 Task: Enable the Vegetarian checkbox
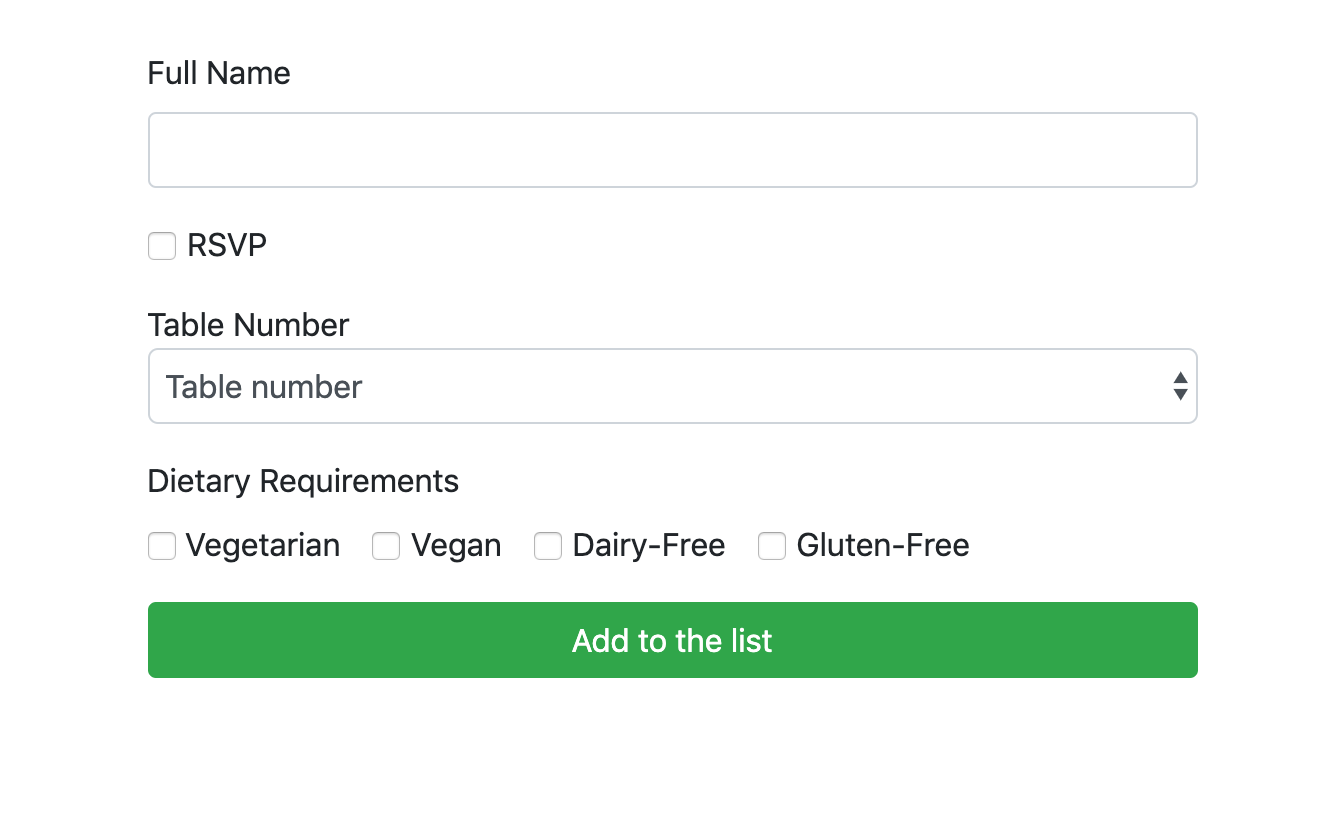pos(162,546)
